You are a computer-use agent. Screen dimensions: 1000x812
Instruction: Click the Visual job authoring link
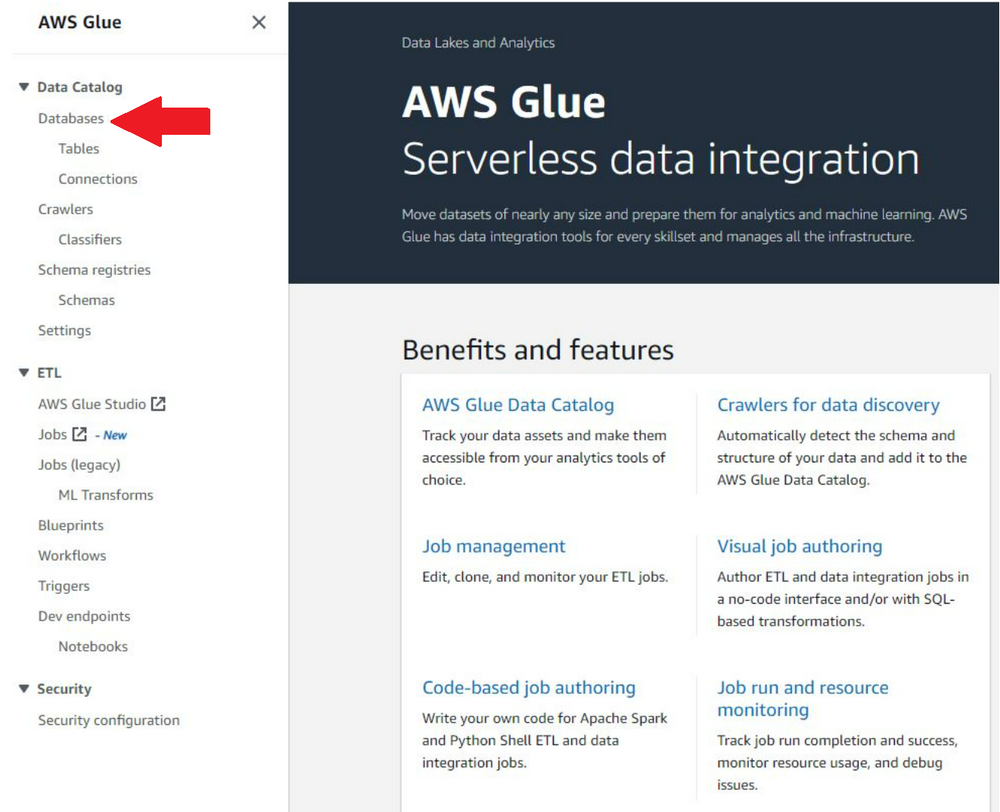coord(799,546)
